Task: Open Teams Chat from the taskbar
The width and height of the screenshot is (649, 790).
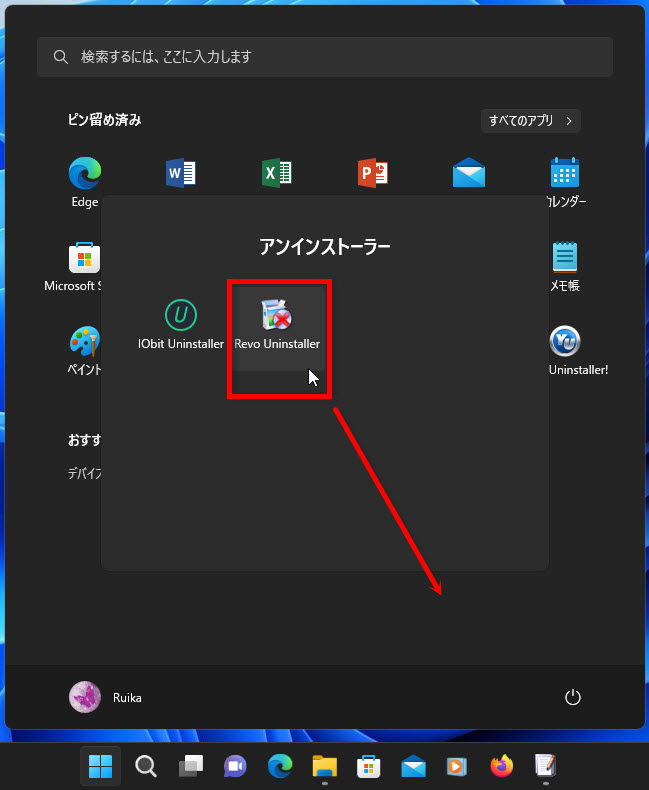Action: point(235,766)
